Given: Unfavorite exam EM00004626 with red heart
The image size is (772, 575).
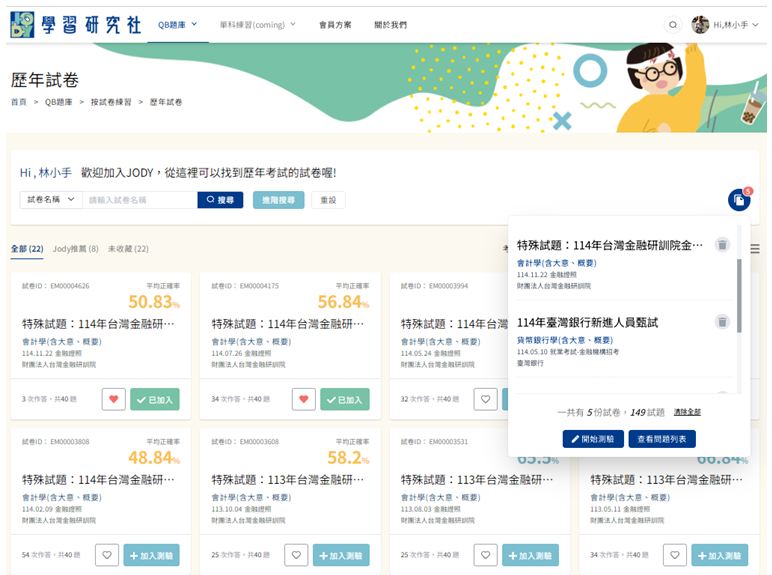Looking at the screenshot, I should [x=113, y=399].
